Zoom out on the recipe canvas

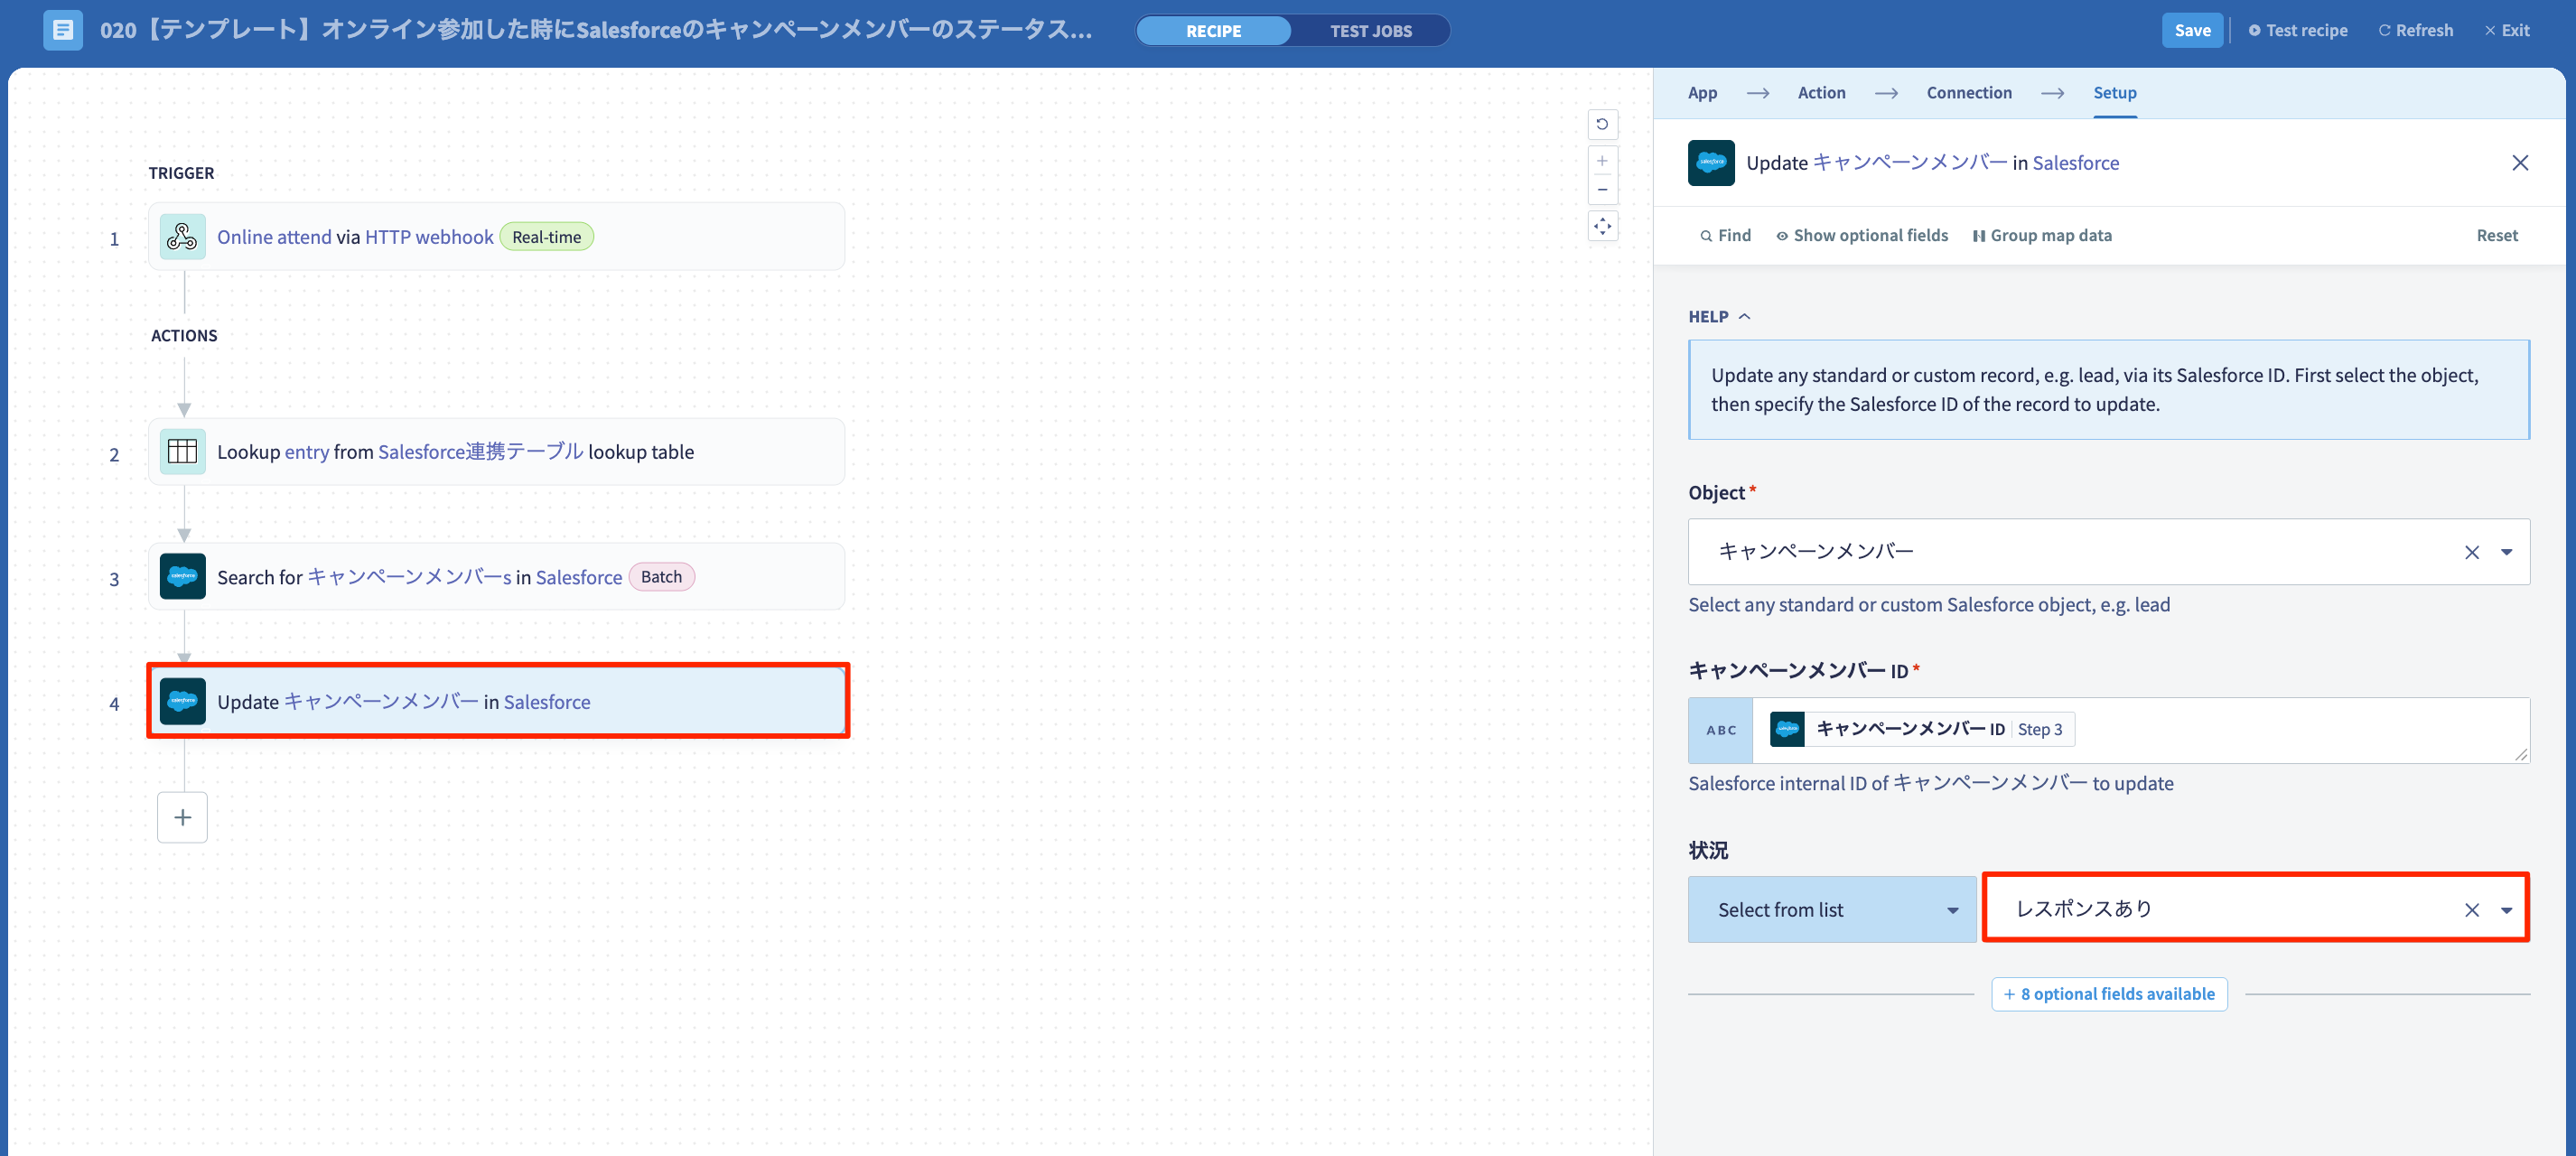[x=1602, y=190]
